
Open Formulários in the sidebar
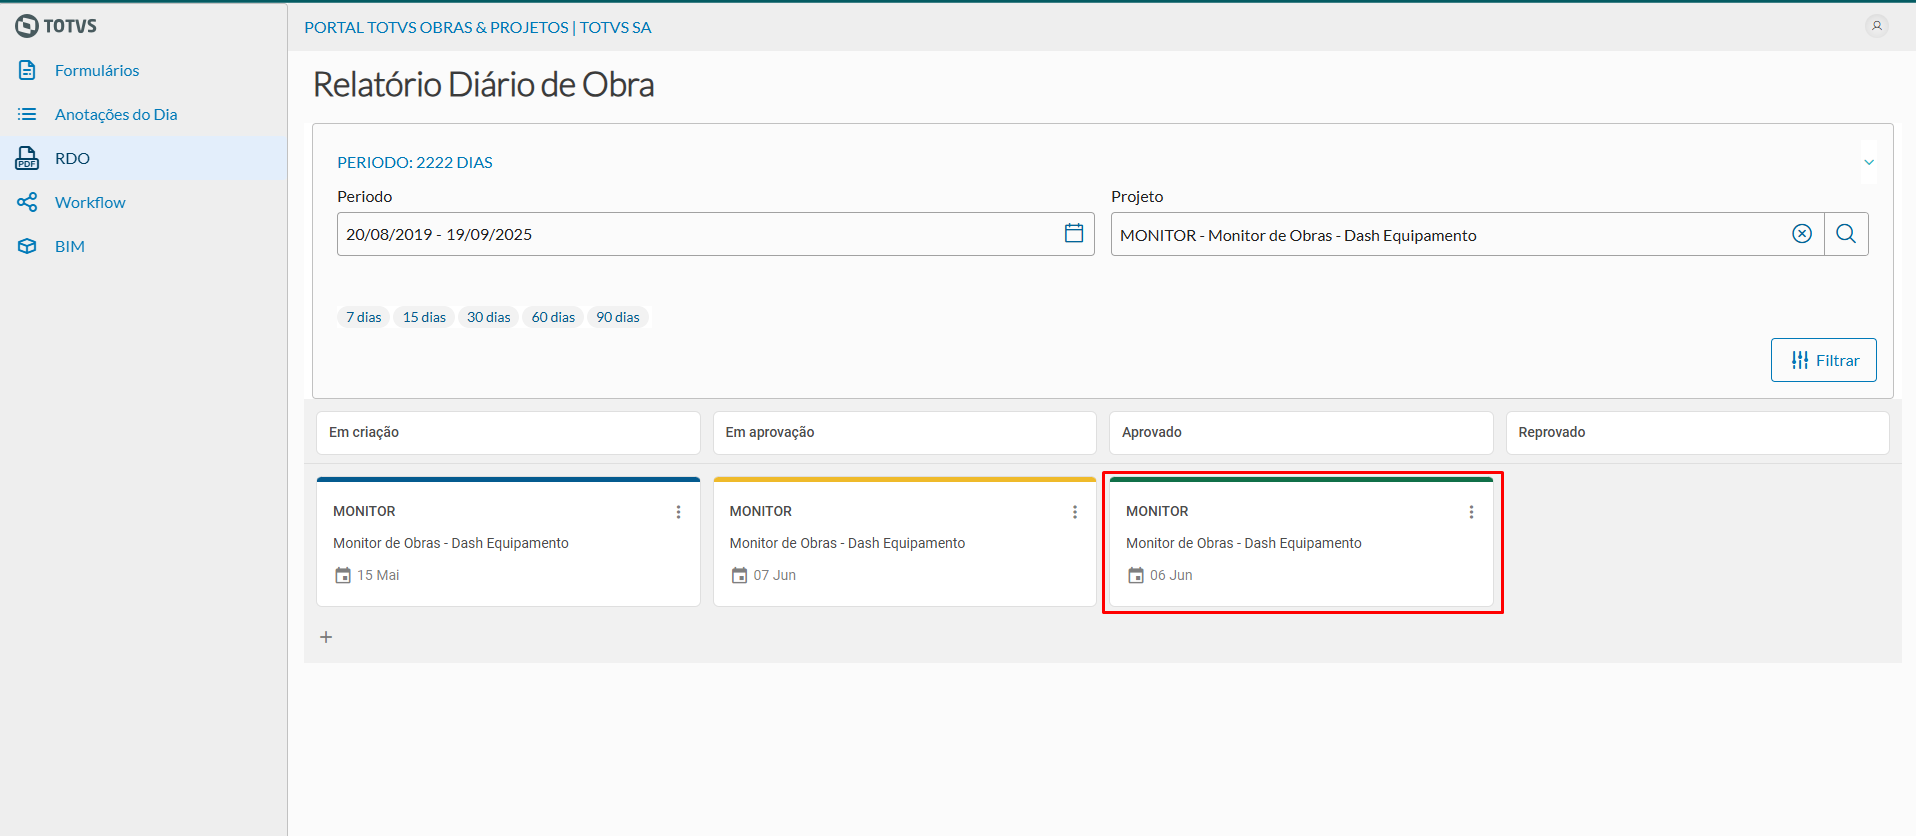(x=97, y=70)
